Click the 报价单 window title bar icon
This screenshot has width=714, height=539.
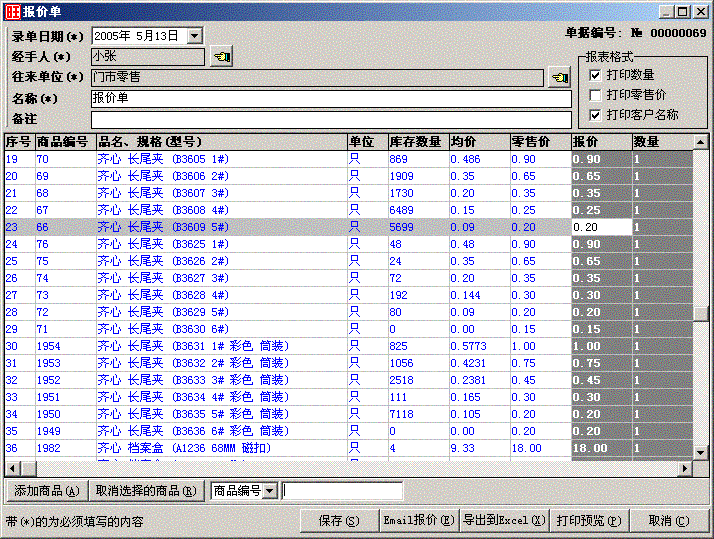(13, 11)
